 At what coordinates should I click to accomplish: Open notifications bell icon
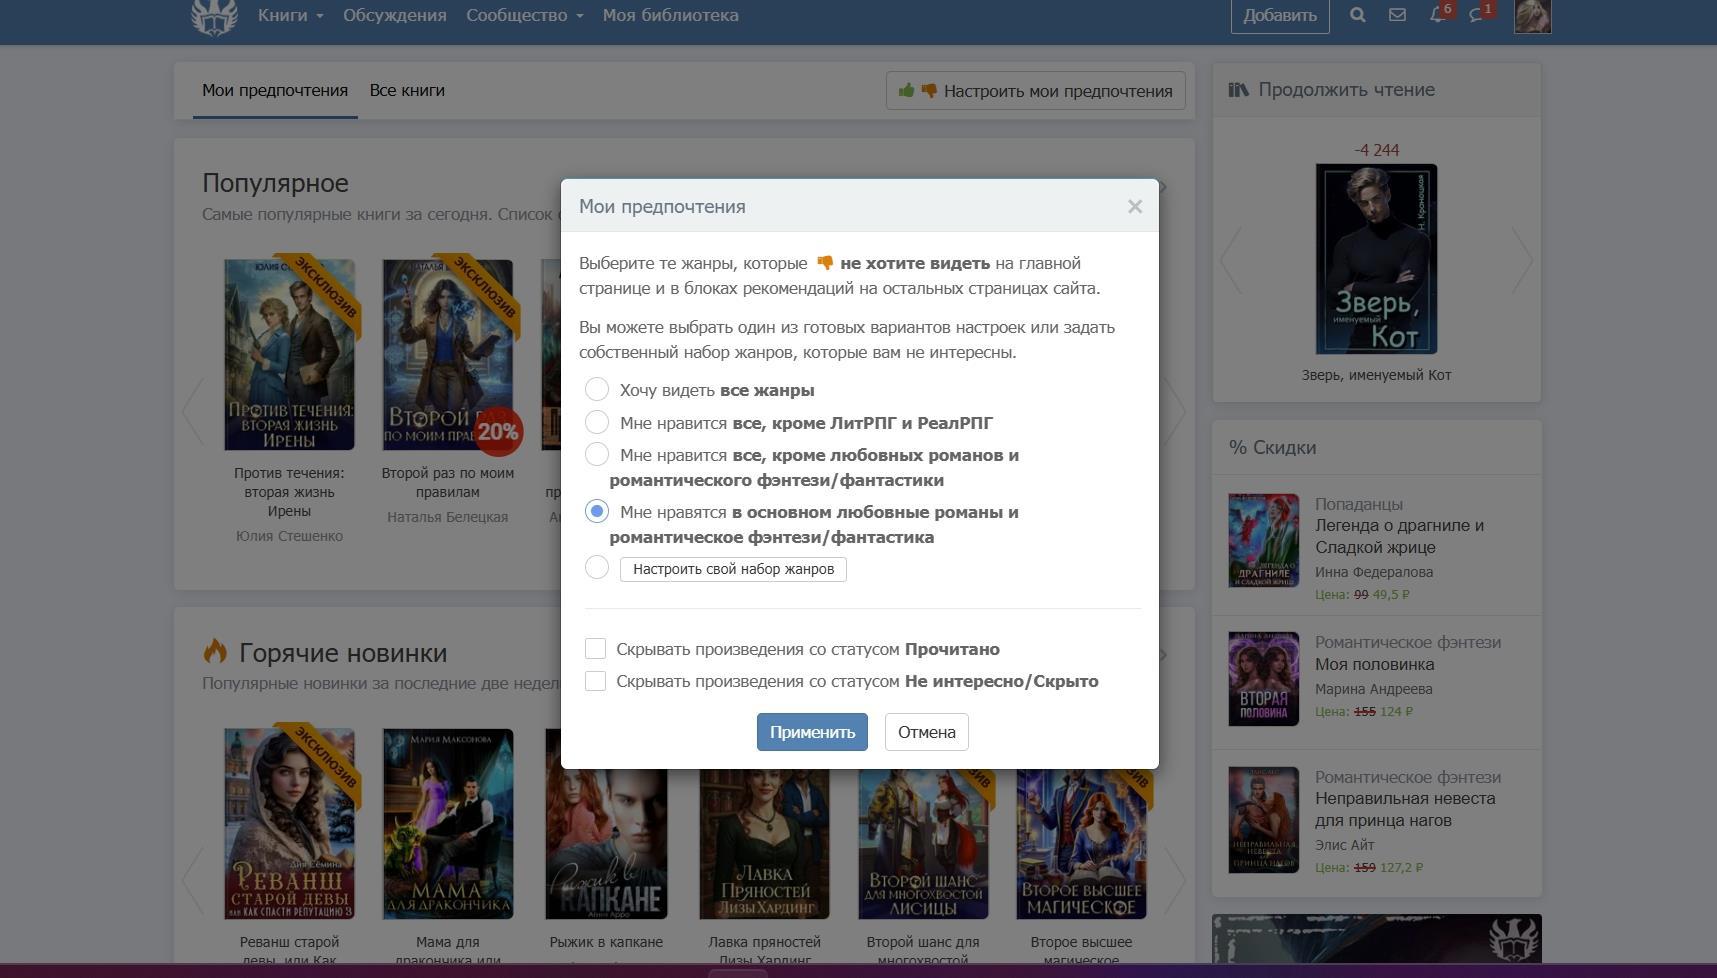(1437, 15)
